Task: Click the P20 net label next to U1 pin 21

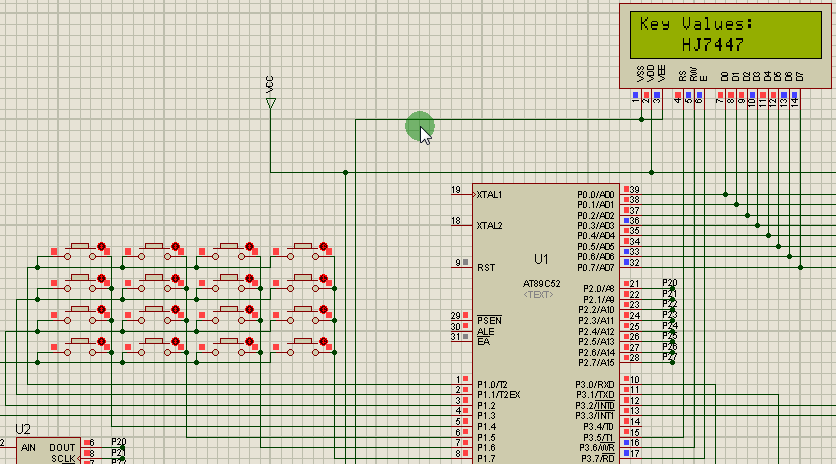Action: 670,283
